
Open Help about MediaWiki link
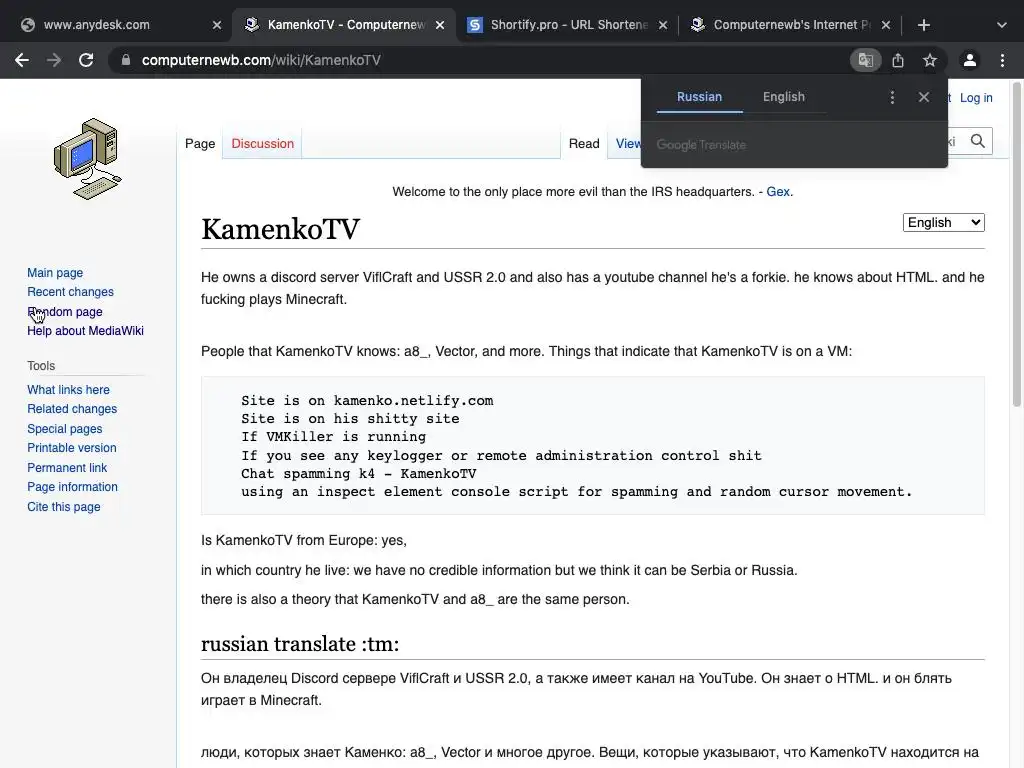coord(86,330)
